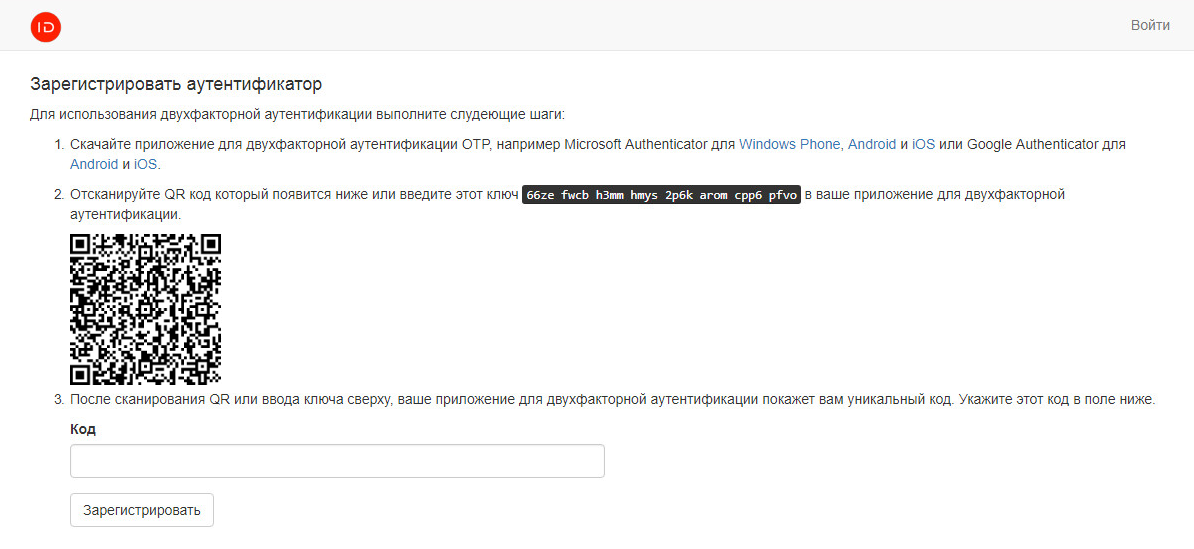Image resolution: width=1194 pixels, height=549 pixels.
Task: Click the top-right finder square of QR code
Action: pyautogui.click(x=210, y=244)
